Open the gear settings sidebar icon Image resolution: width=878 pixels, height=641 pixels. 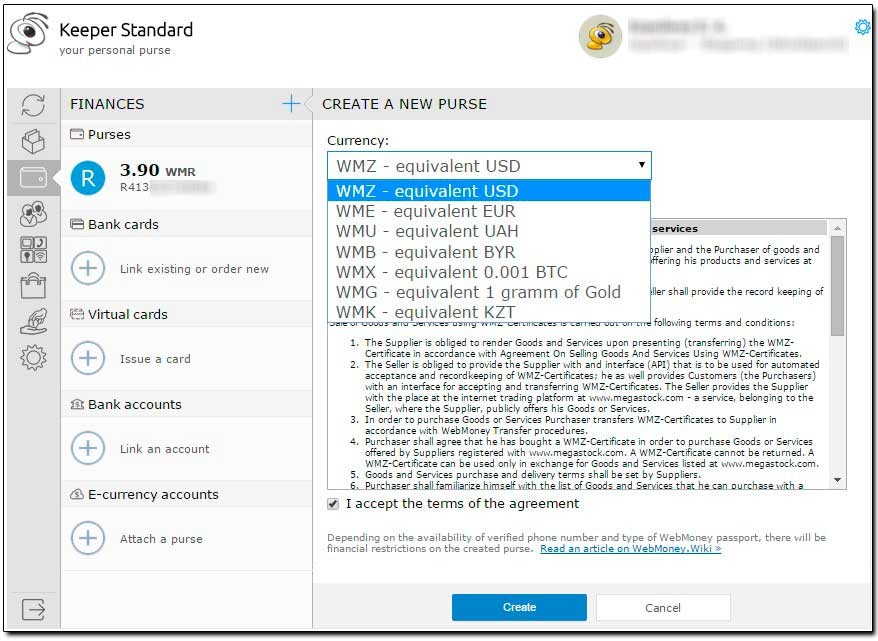[33, 358]
